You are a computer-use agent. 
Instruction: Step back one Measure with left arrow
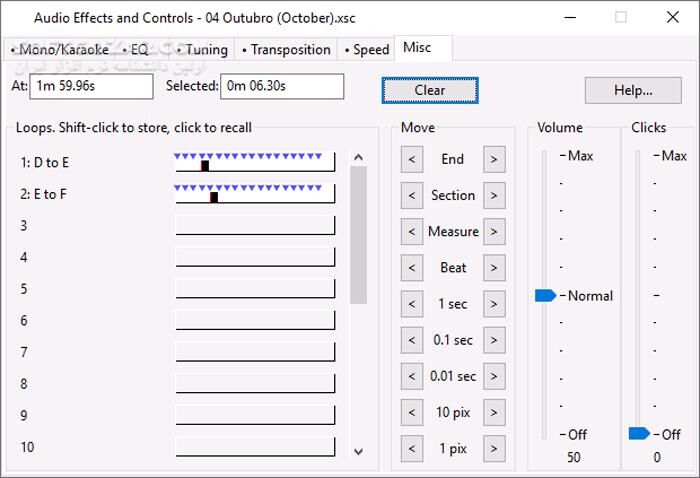411,232
